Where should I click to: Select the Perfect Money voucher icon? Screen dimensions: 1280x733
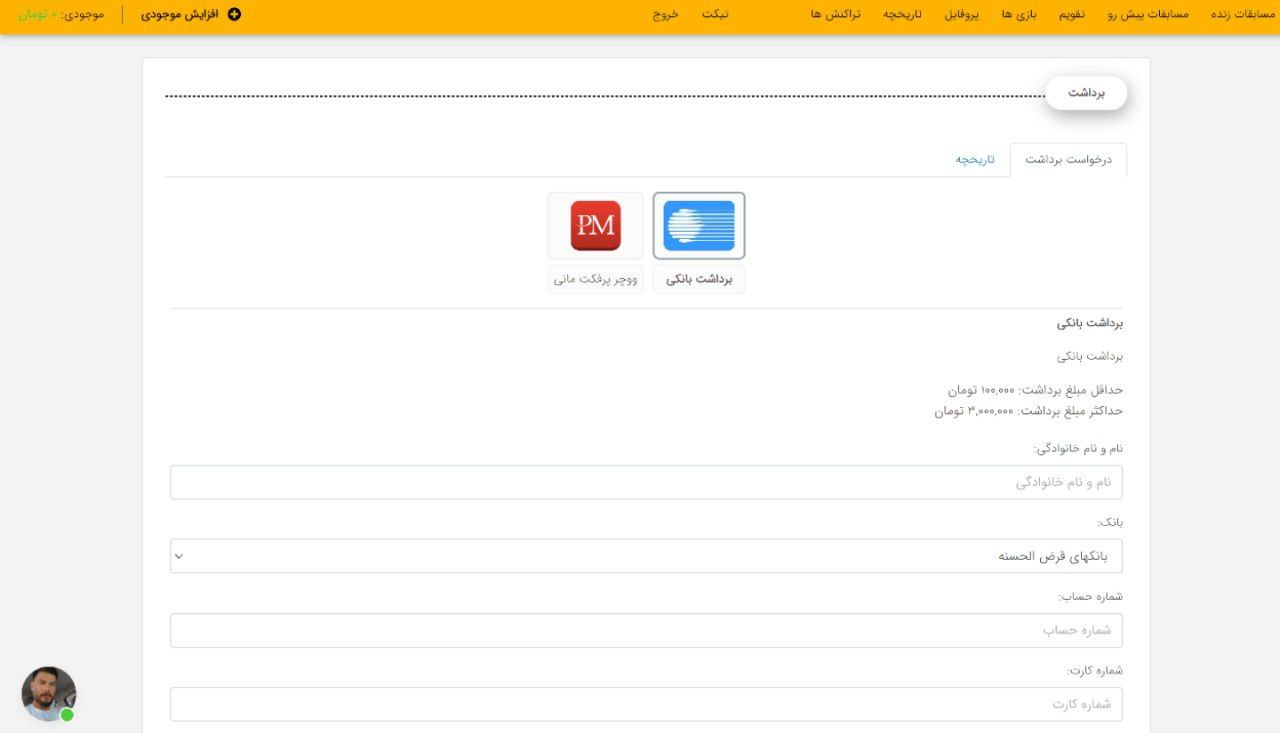pyautogui.click(x=595, y=225)
